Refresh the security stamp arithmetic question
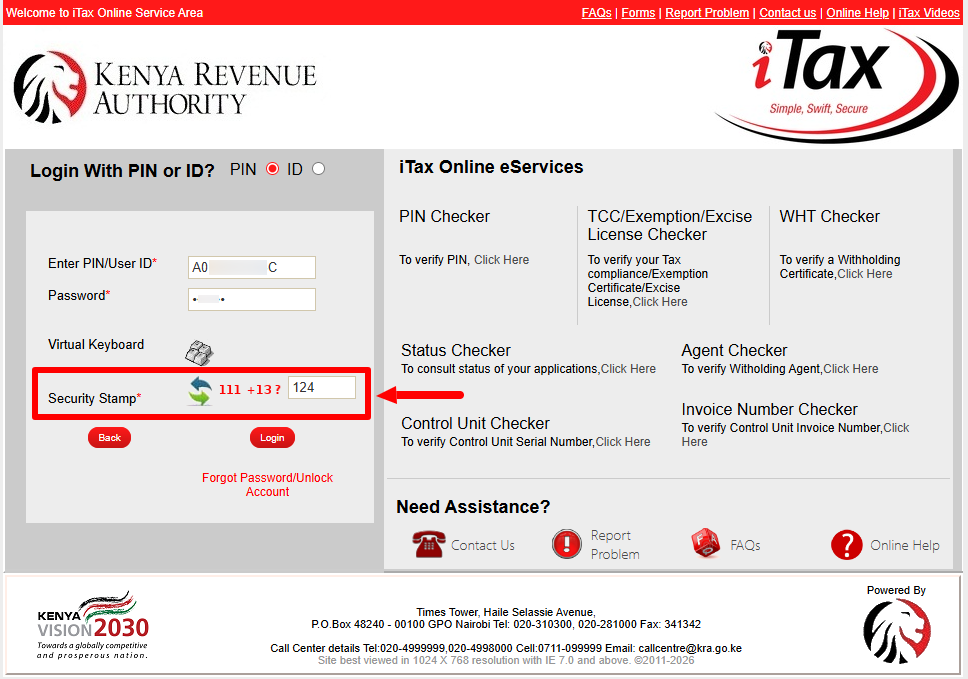Viewport: 968px width, 679px height. point(199,391)
